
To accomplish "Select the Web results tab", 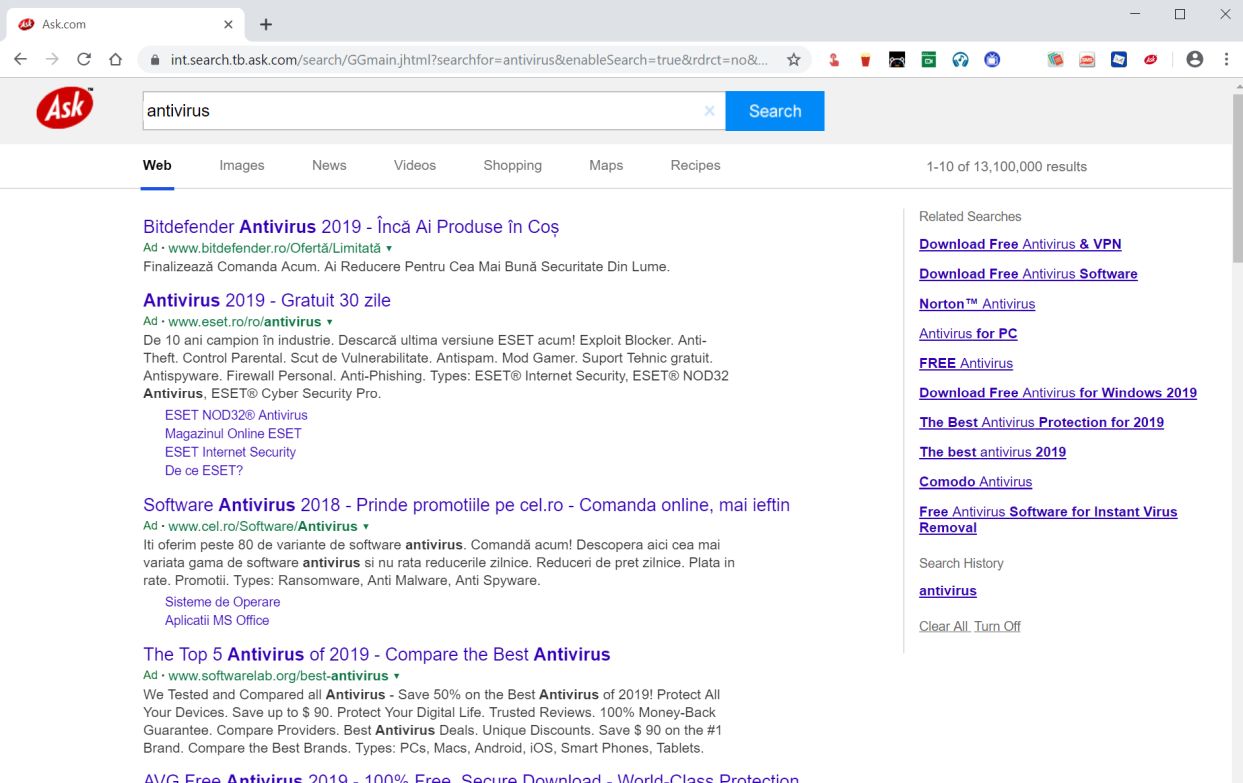I will pos(157,166).
